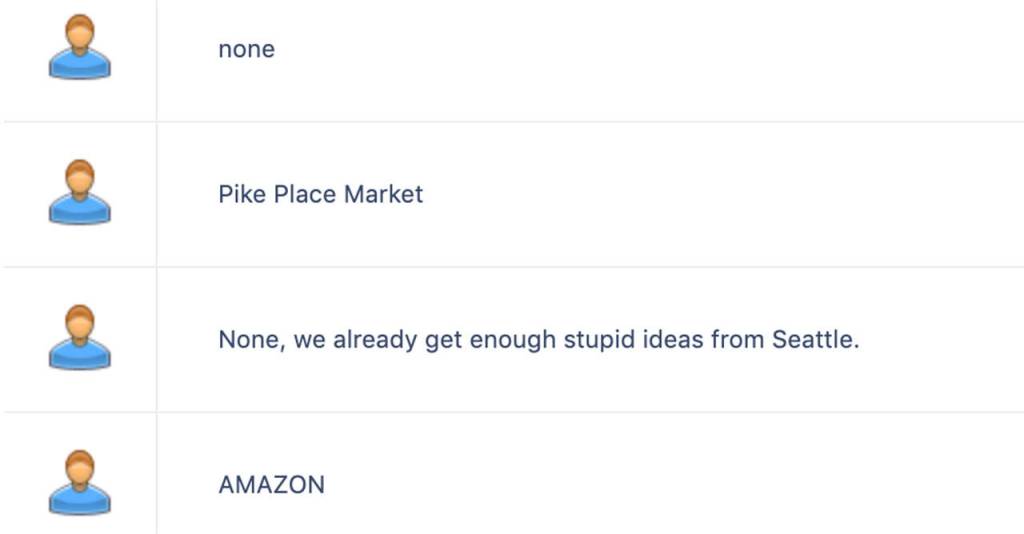Click the word "Market" in the second response

383,194
